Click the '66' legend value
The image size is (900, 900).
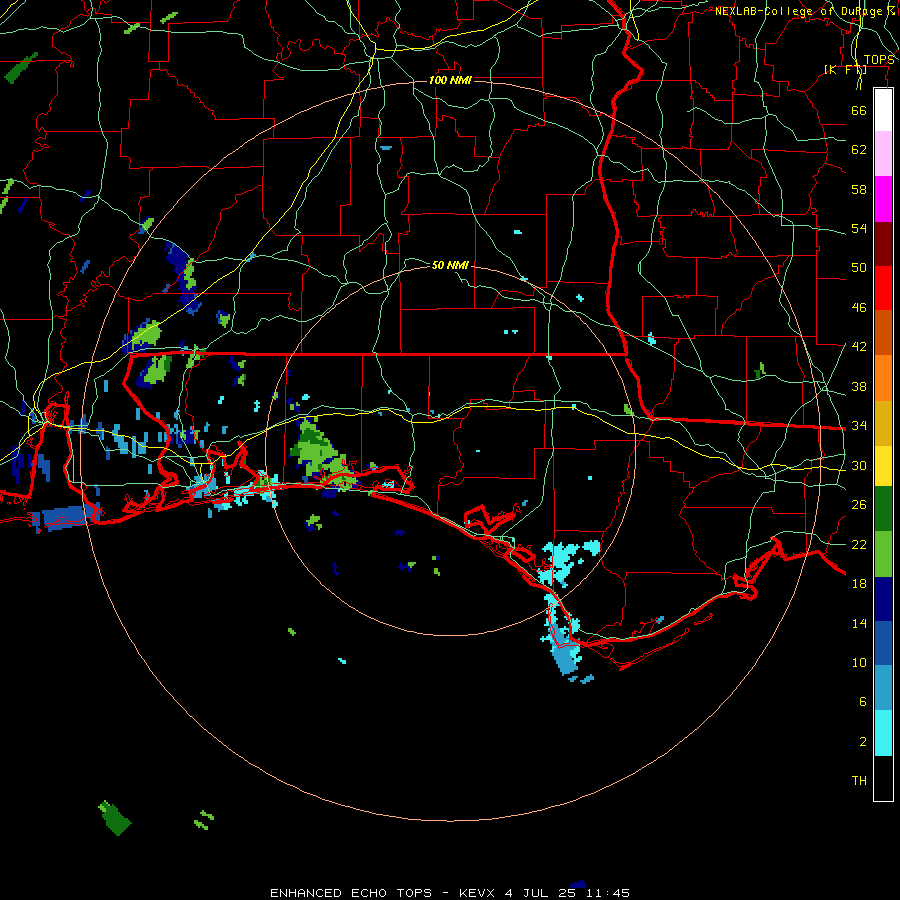pyautogui.click(x=859, y=110)
